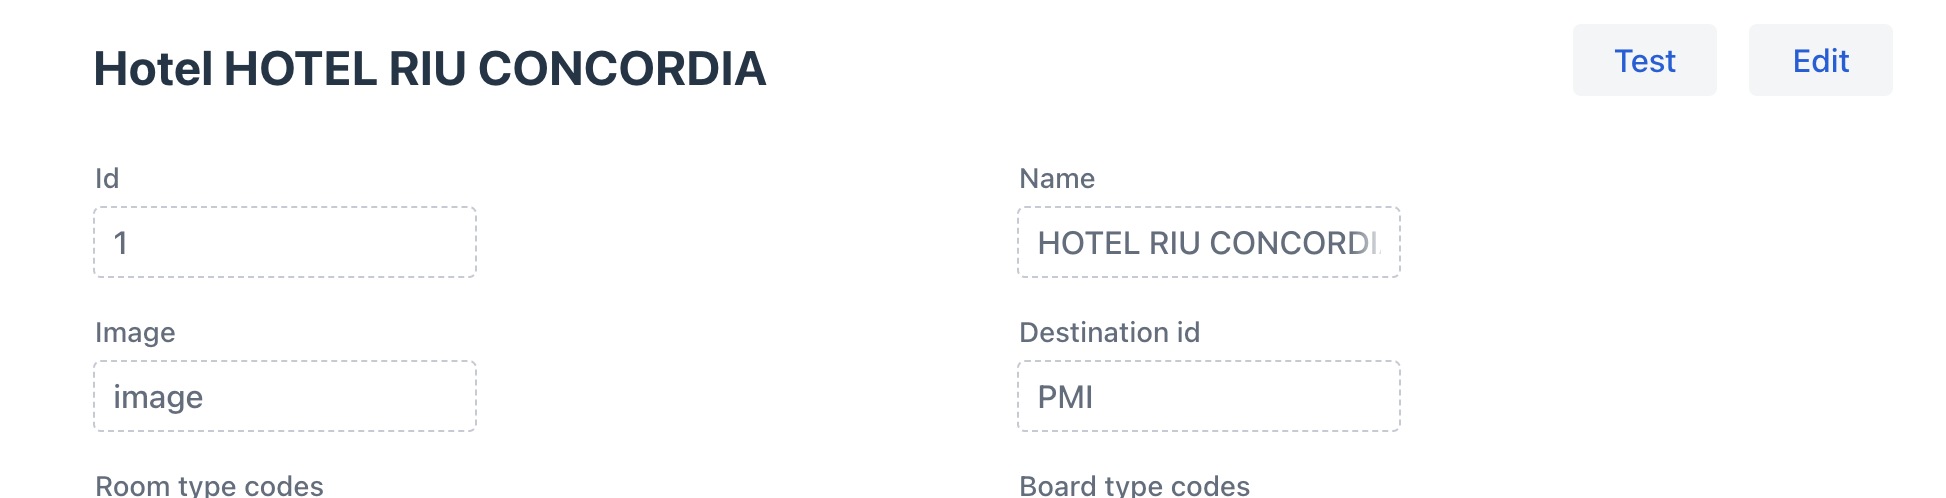Click the Image field label

135,333
